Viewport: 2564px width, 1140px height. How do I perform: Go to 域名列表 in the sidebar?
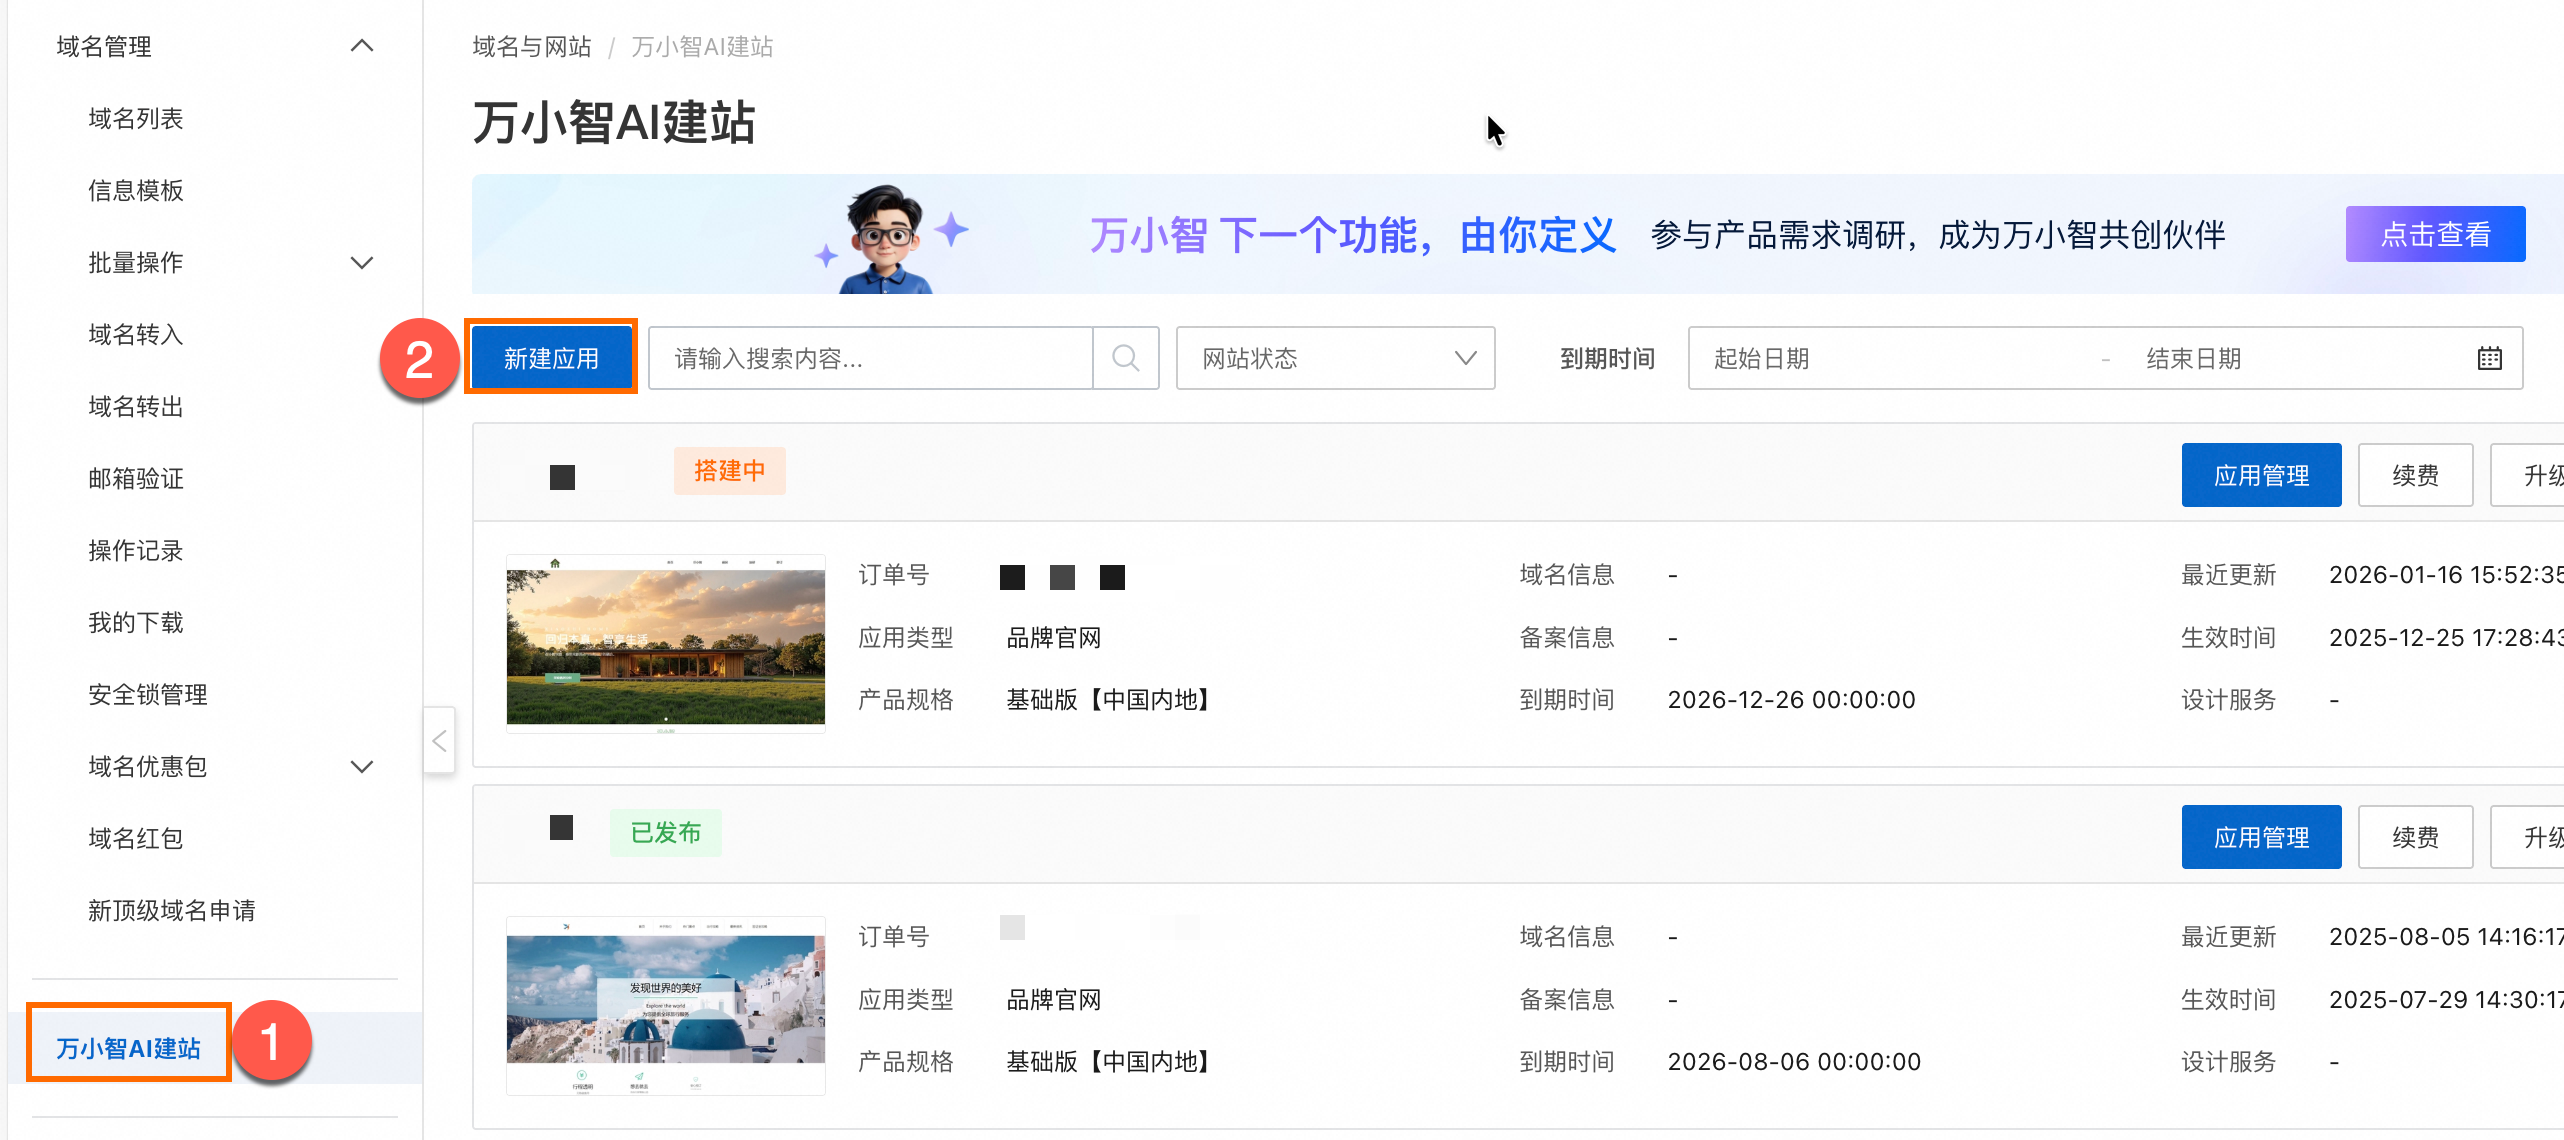pyautogui.click(x=135, y=119)
